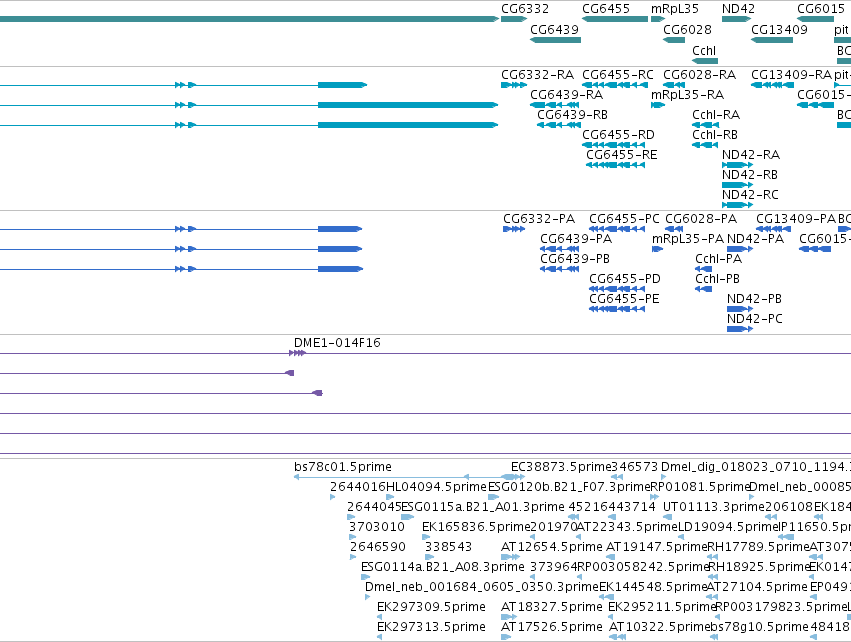Click CDS mRpL35-PA arrow

point(657,249)
